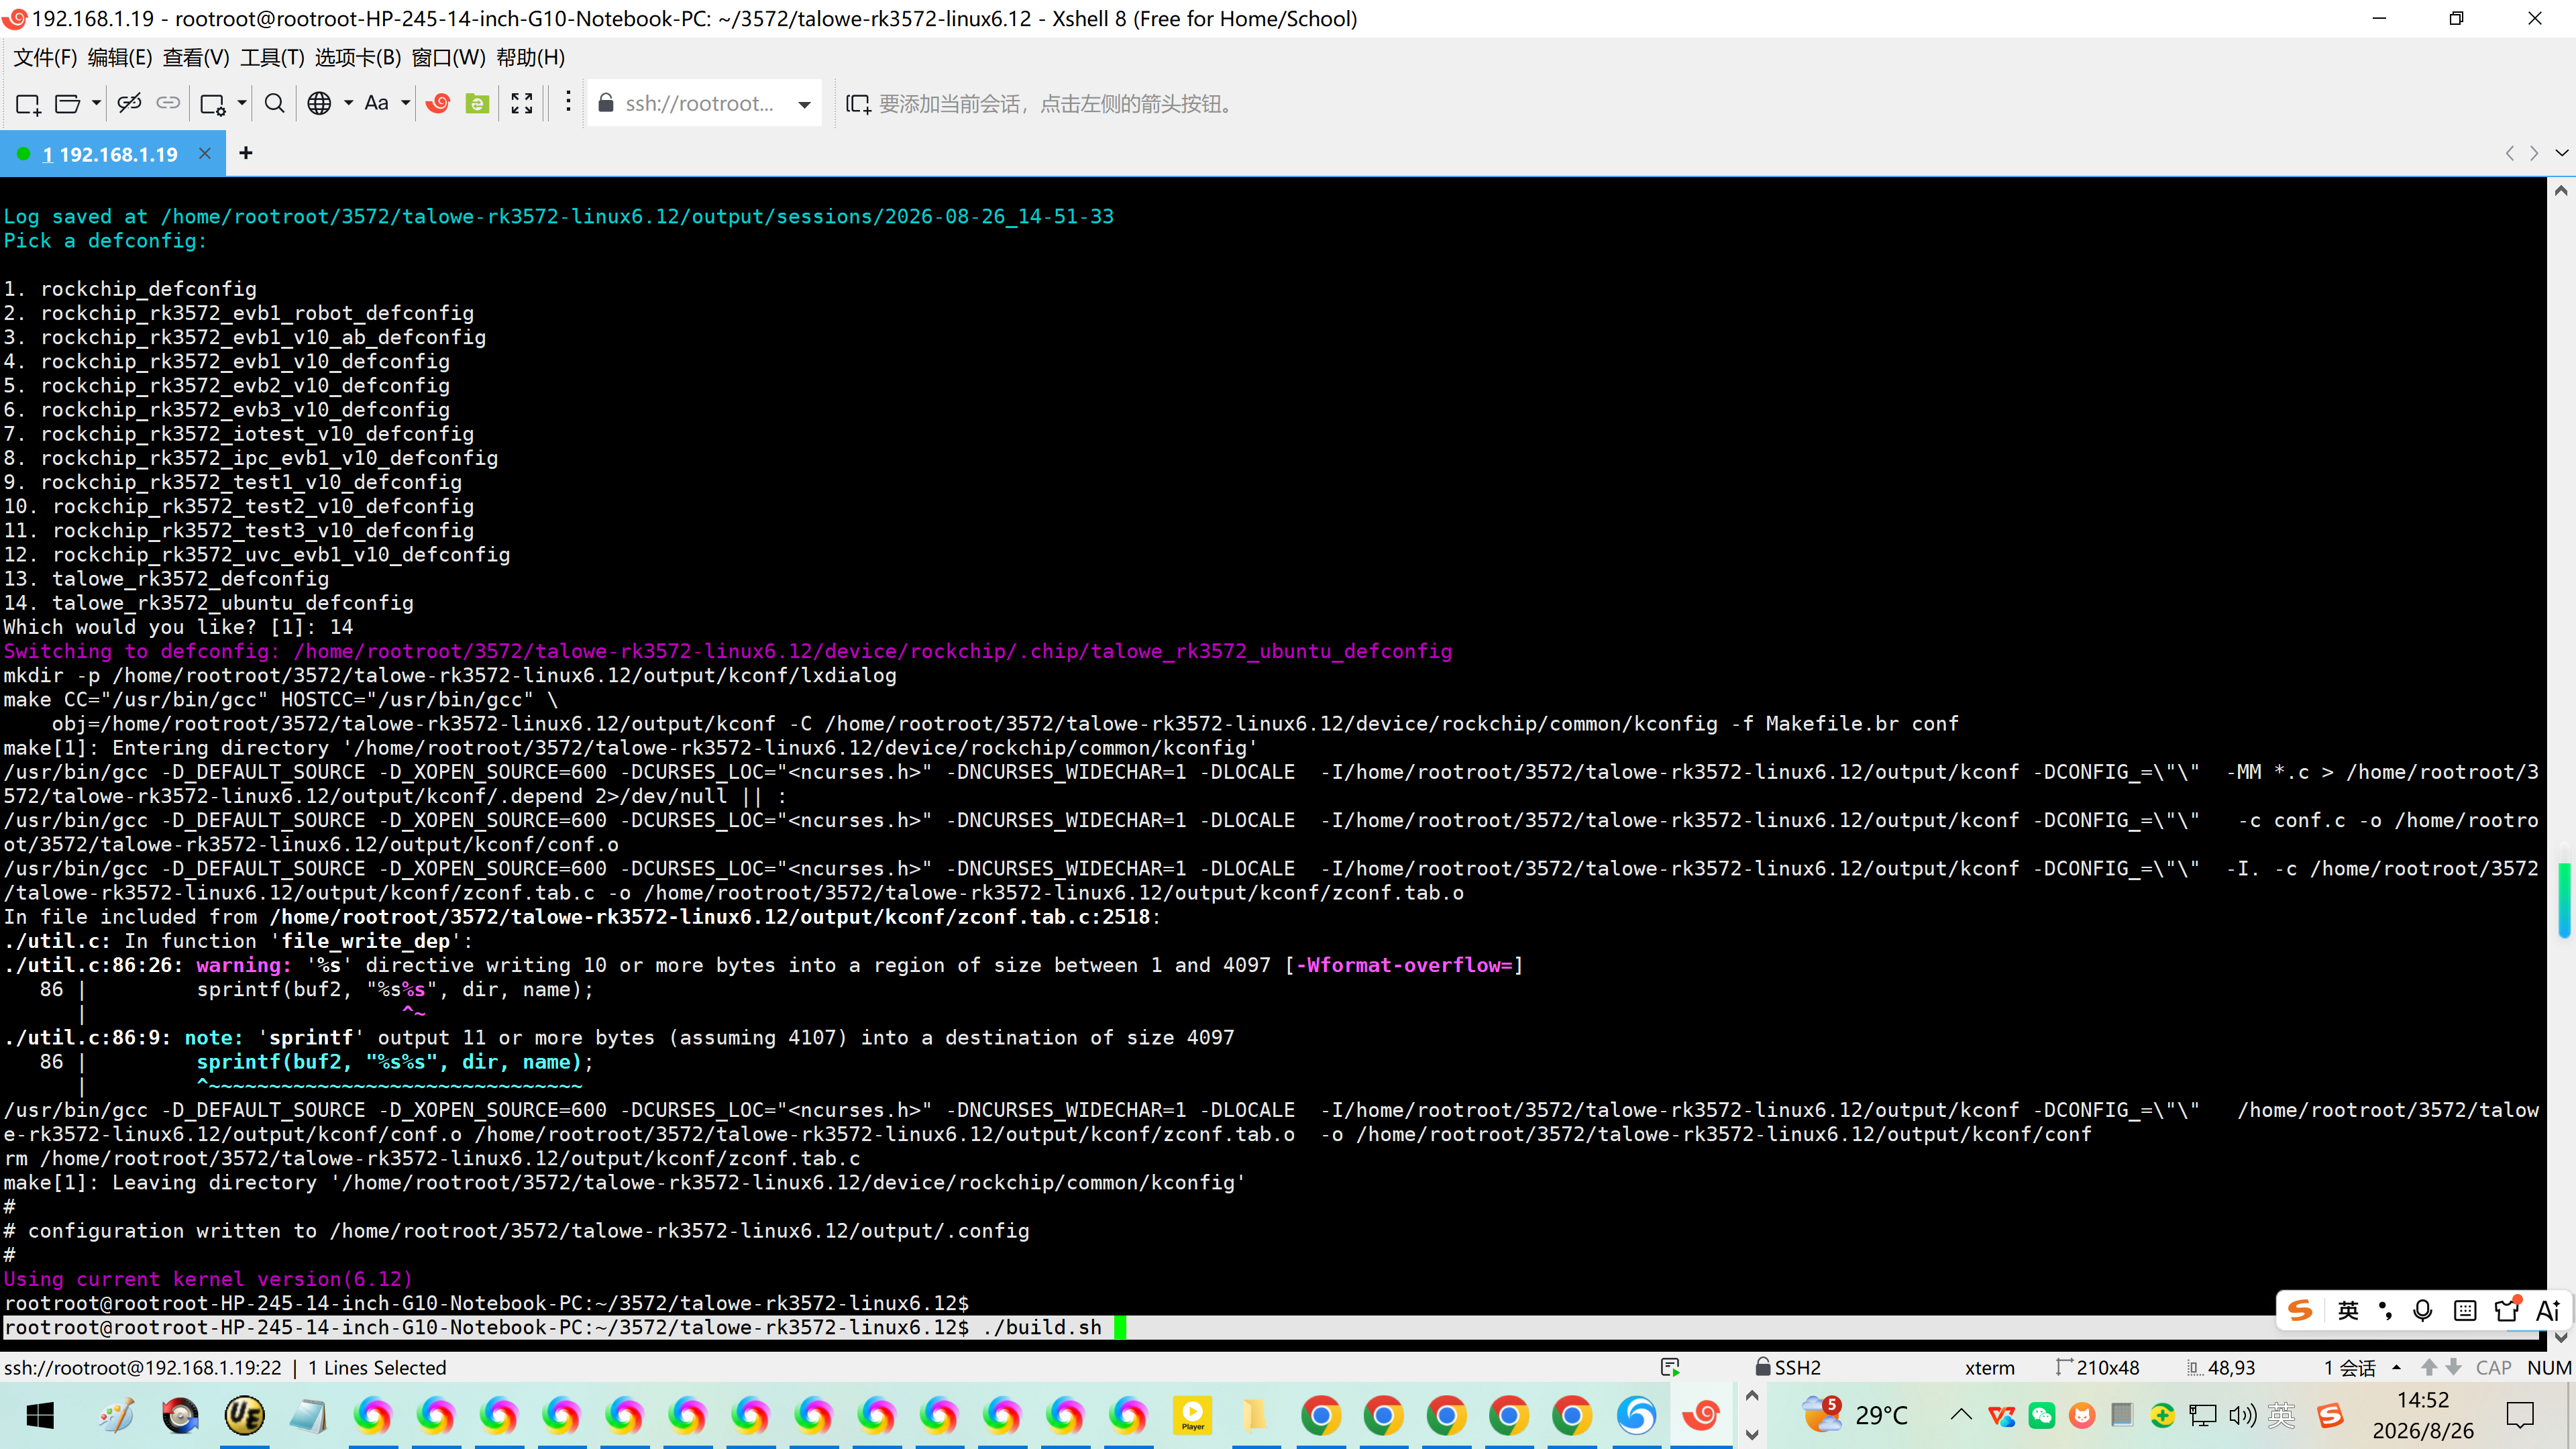Open the Windows Start button
The image size is (2576, 1449).
coord(40,1415)
